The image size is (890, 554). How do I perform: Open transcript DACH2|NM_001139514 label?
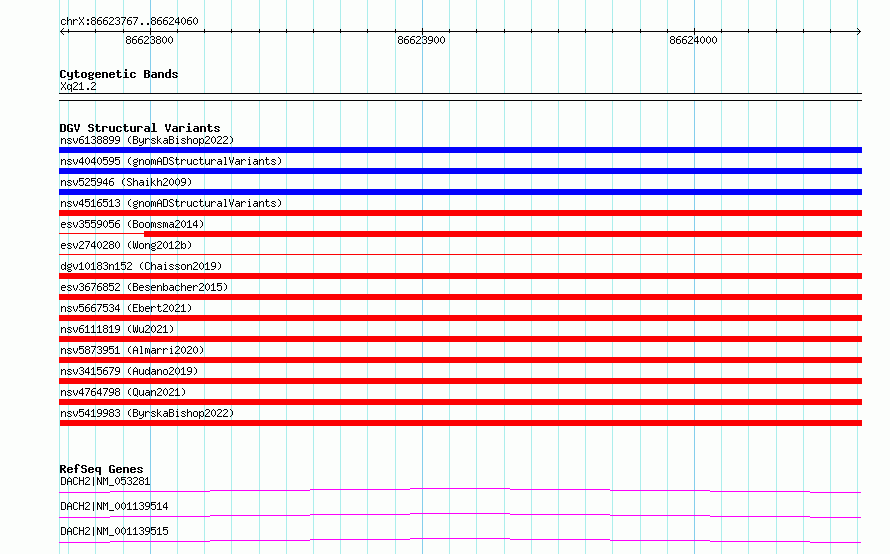(114, 506)
